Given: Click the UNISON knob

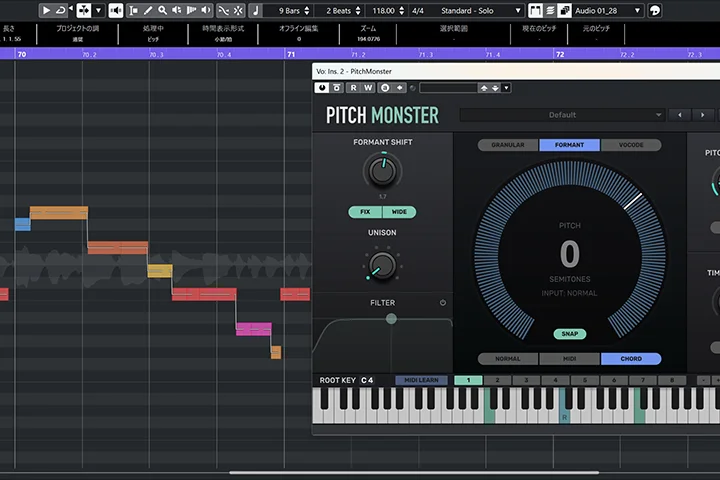Looking at the screenshot, I should 382,265.
